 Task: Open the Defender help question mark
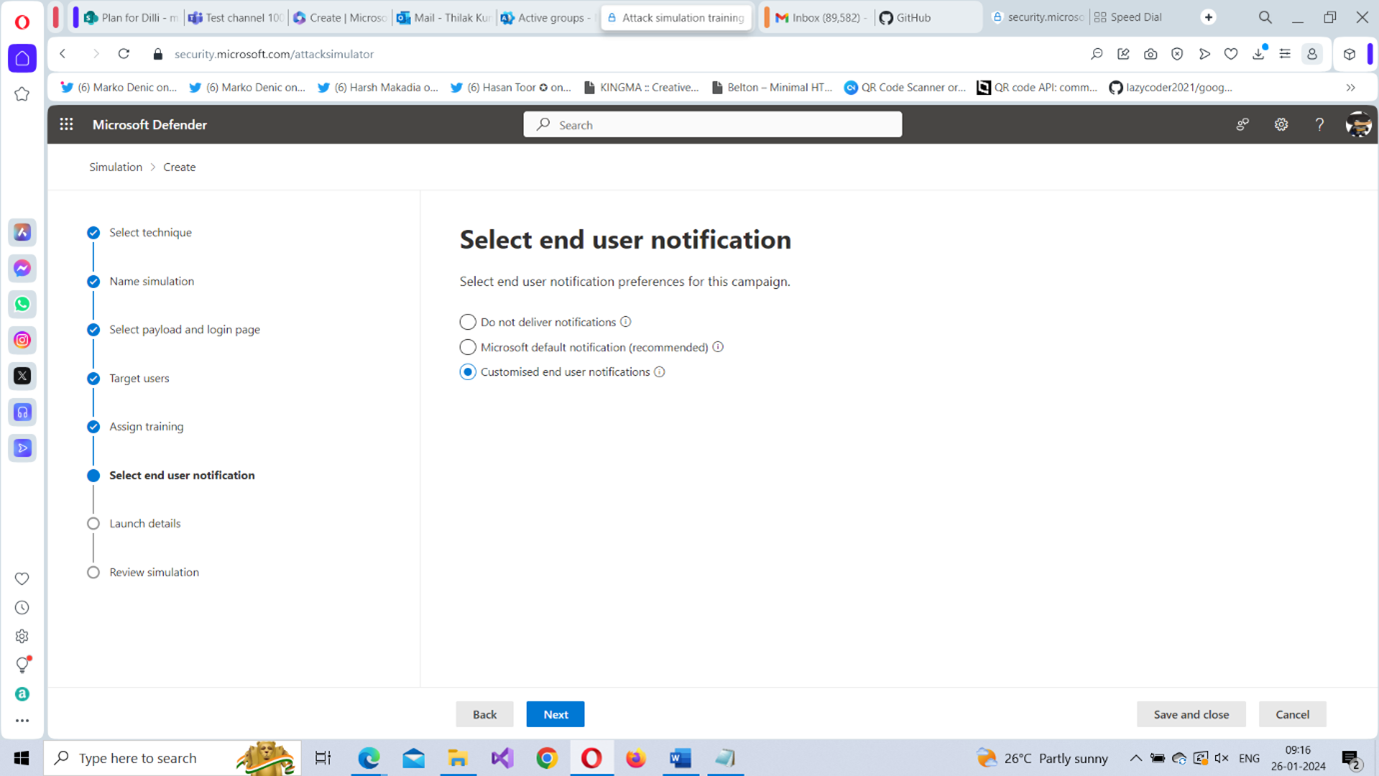click(x=1319, y=125)
